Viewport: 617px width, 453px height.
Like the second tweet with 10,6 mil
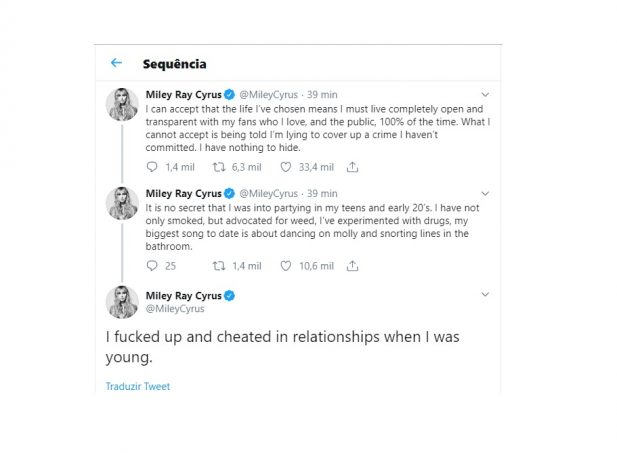click(x=286, y=266)
